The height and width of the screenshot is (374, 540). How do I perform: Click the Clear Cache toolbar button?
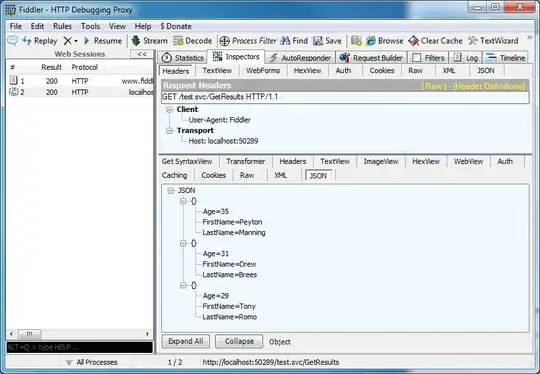coord(435,41)
